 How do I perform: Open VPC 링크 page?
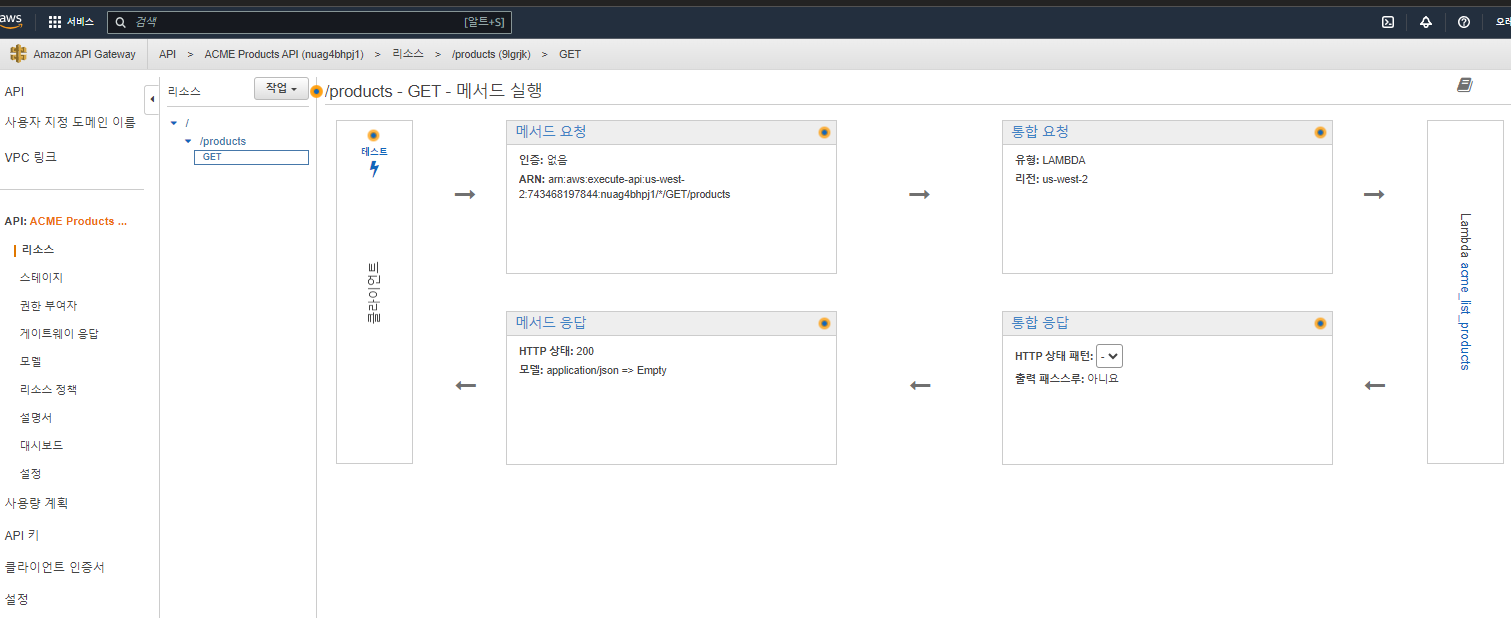click(x=31, y=157)
